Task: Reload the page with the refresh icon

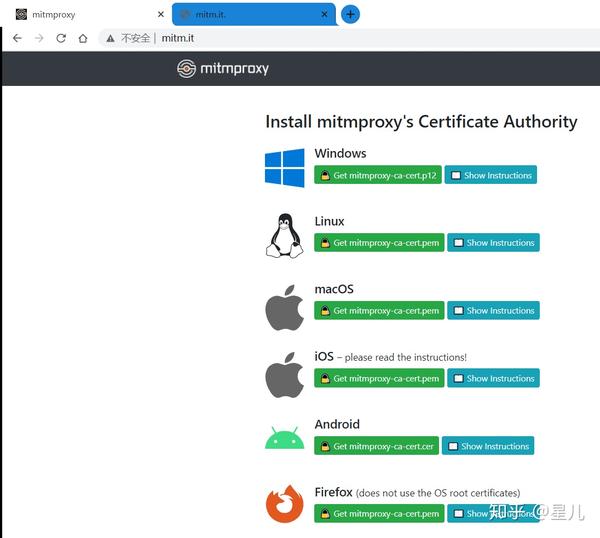Action: point(61,38)
